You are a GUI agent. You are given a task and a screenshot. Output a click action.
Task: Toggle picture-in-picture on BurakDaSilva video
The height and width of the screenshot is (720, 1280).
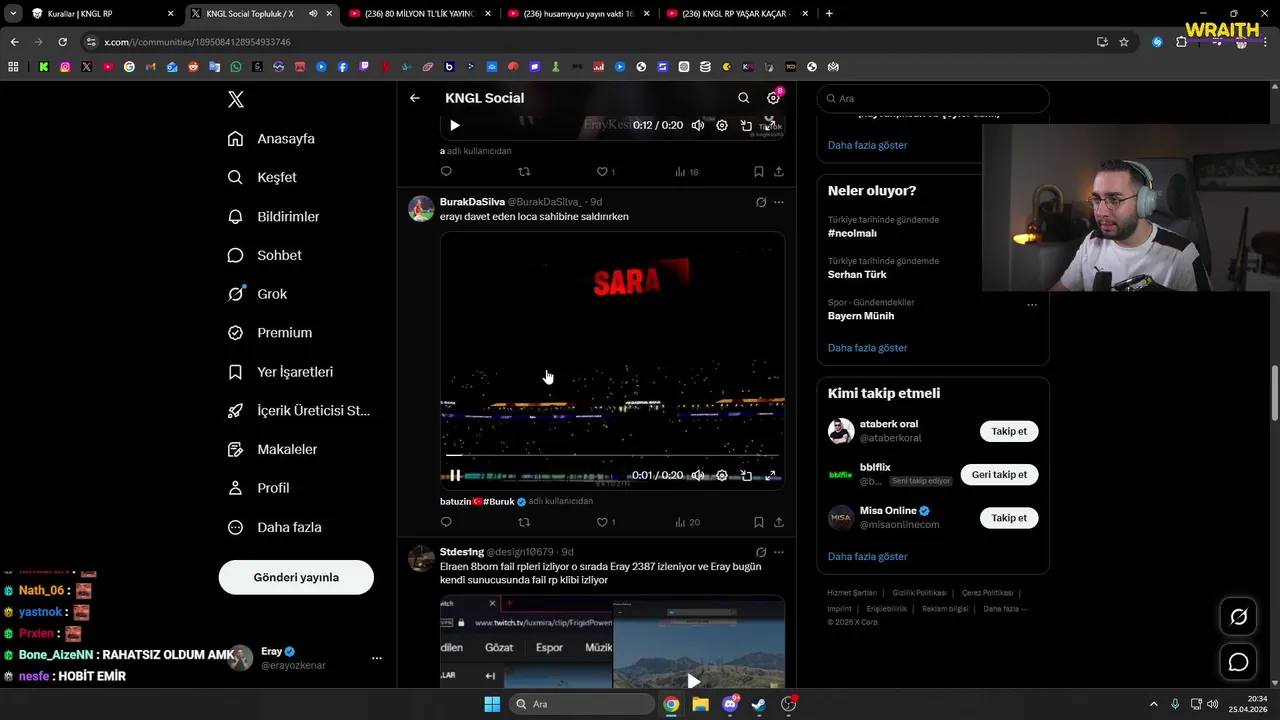[x=746, y=476]
